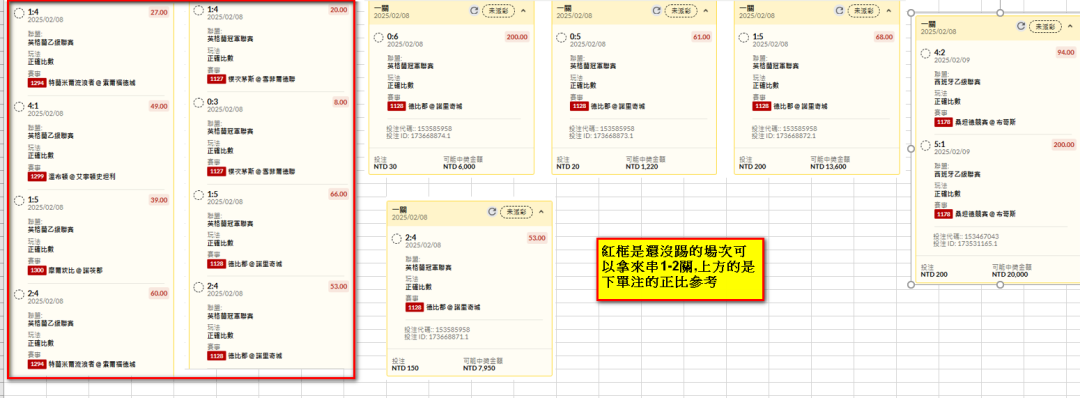Screen dimensions: 1080x398
Task: Click the status pill on the 4:2 slip
Action: [1046, 26]
